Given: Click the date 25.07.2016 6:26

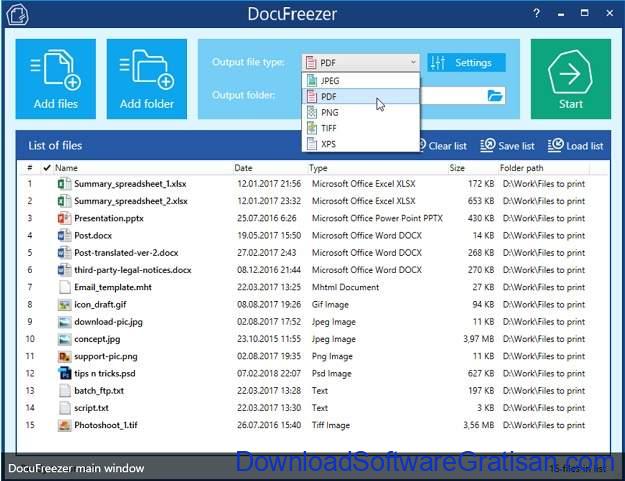Looking at the screenshot, I should (267, 218).
